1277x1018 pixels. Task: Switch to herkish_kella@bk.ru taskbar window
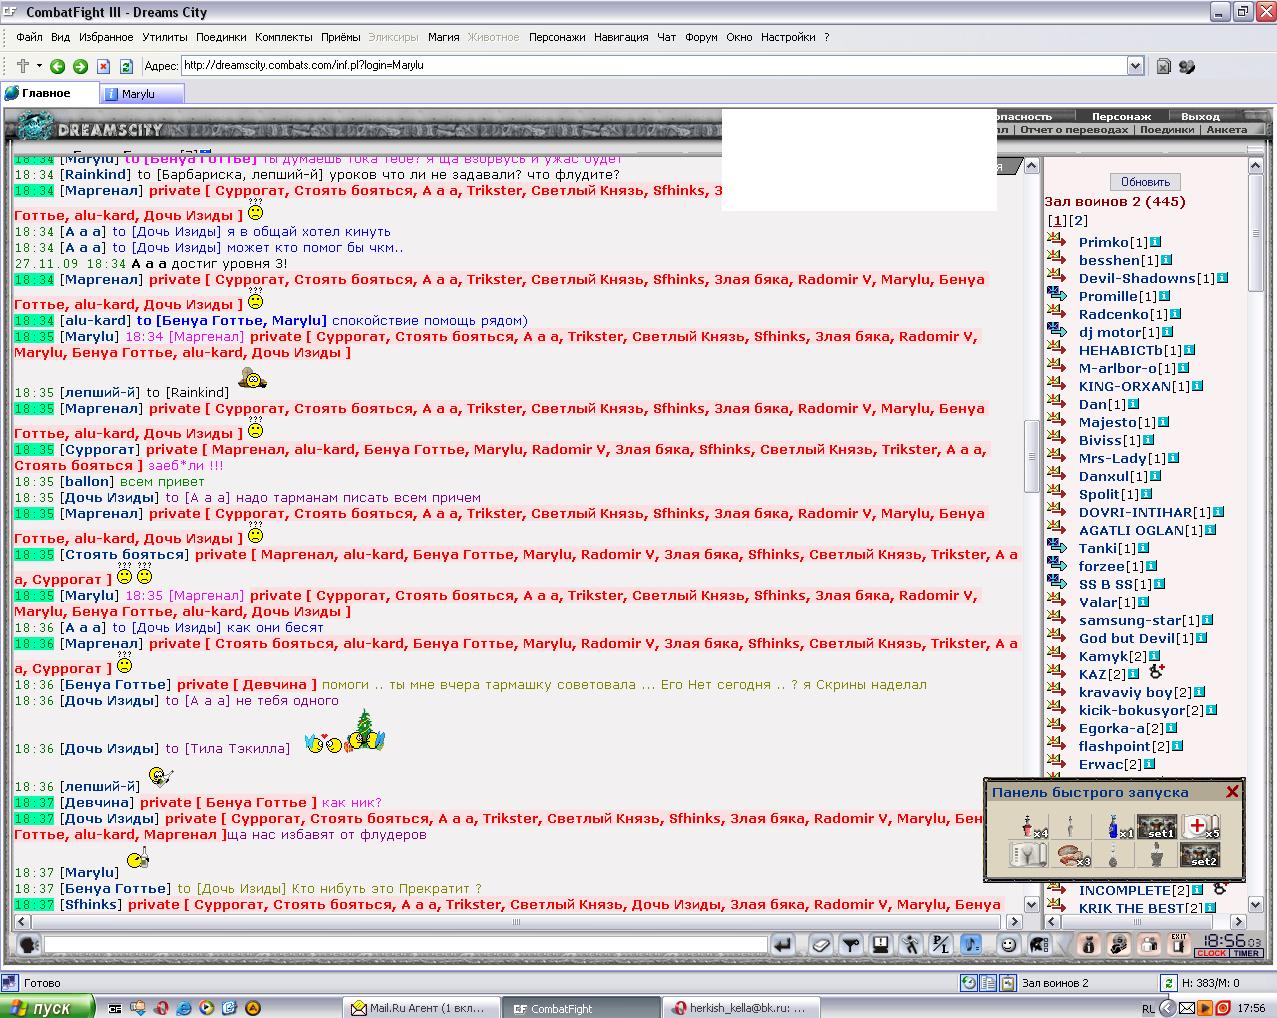741,1008
